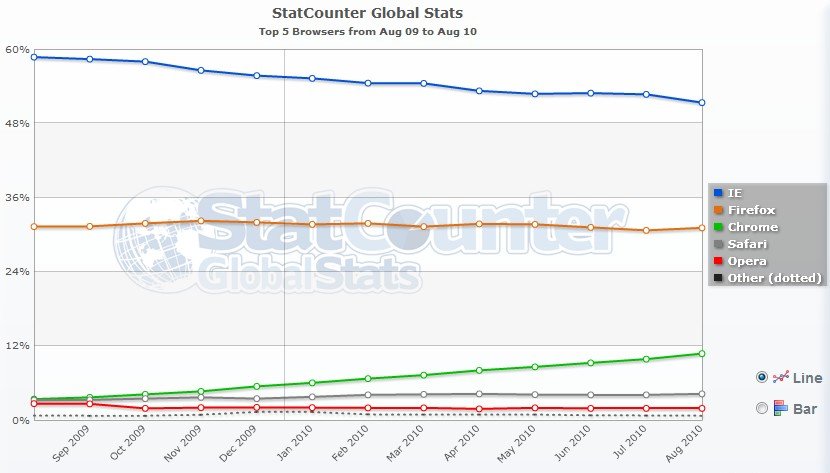Viewport: 830px width, 473px height.
Task: Click the line graph icon
Action: pos(781,377)
